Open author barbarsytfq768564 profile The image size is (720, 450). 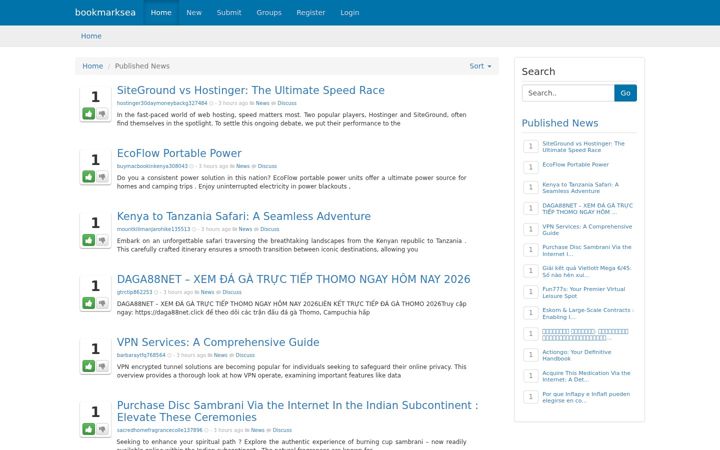141,355
